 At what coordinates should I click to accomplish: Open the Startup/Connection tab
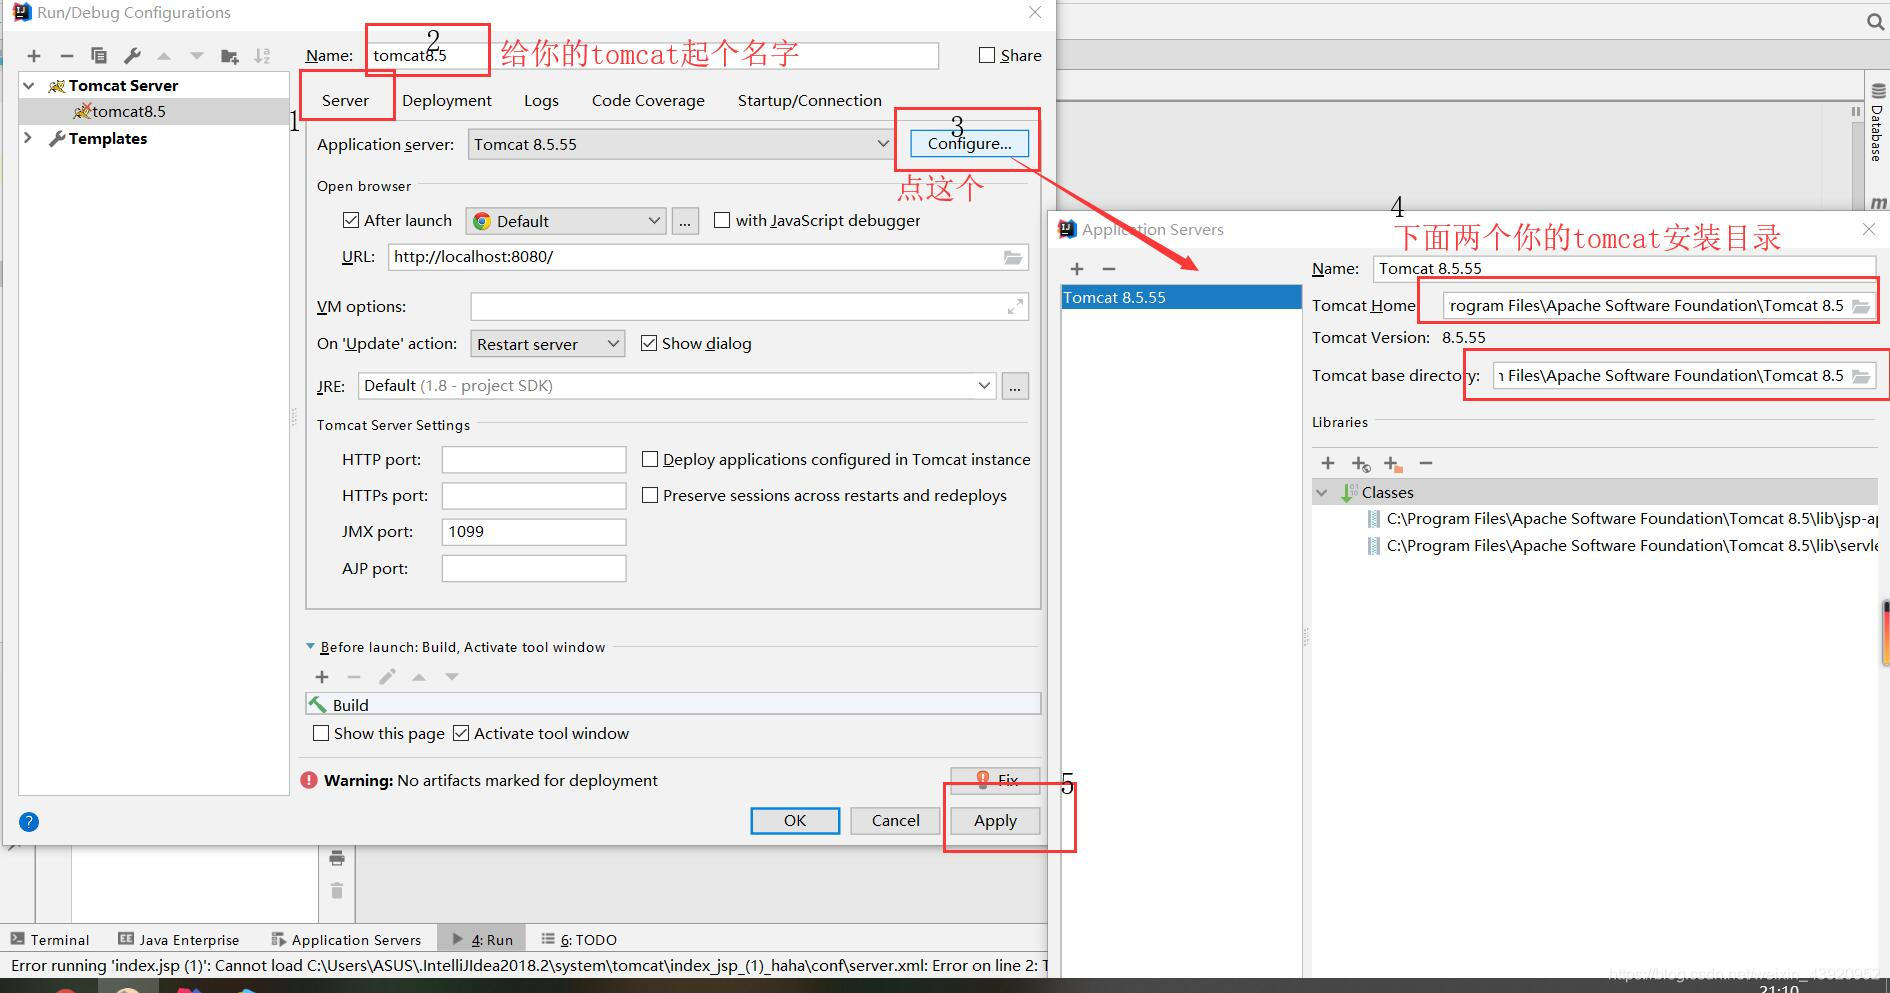click(x=810, y=100)
